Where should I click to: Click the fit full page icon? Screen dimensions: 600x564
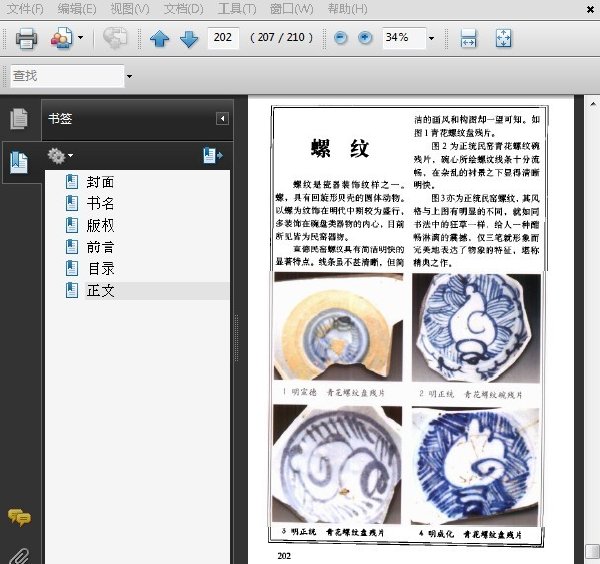[x=503, y=38]
